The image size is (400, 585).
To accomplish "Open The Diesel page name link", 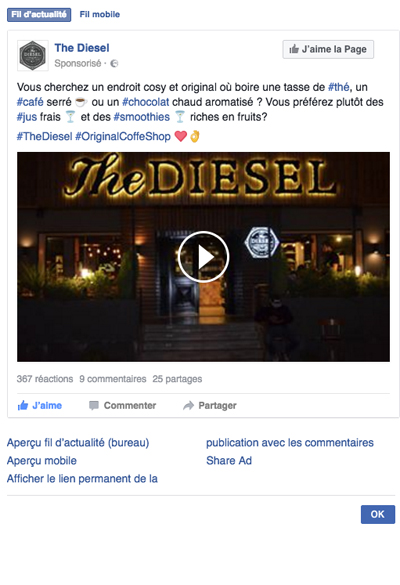I will coord(82,48).
